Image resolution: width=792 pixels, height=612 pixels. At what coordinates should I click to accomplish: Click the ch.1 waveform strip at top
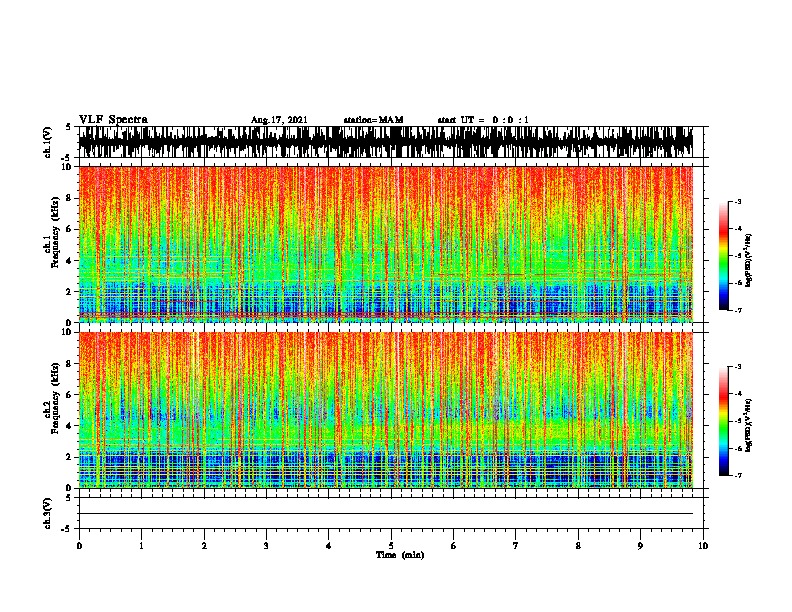click(386, 142)
